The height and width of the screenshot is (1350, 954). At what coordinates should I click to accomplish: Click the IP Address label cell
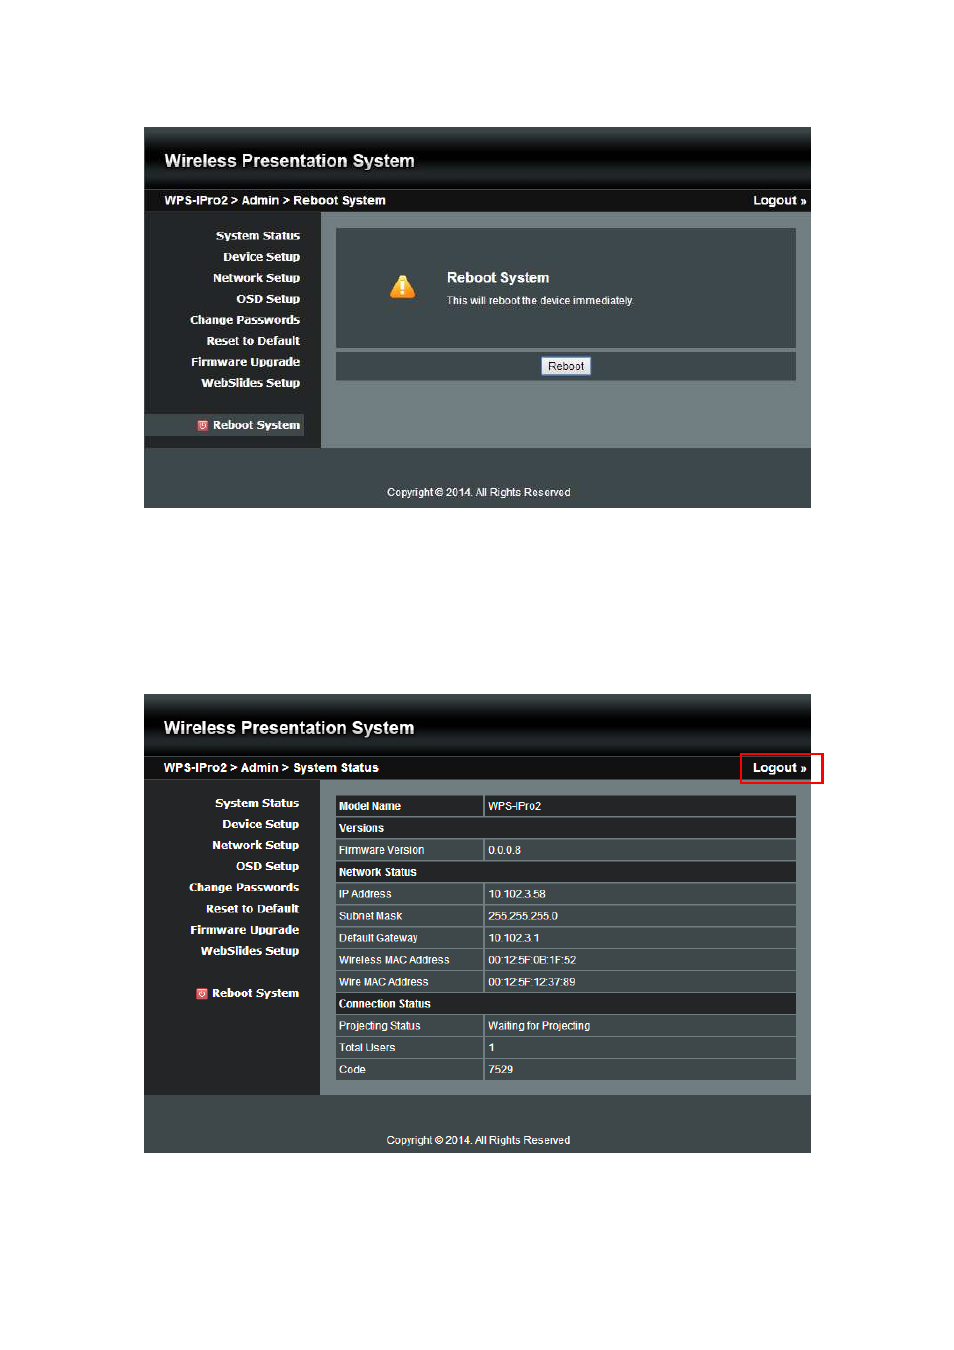pos(410,894)
